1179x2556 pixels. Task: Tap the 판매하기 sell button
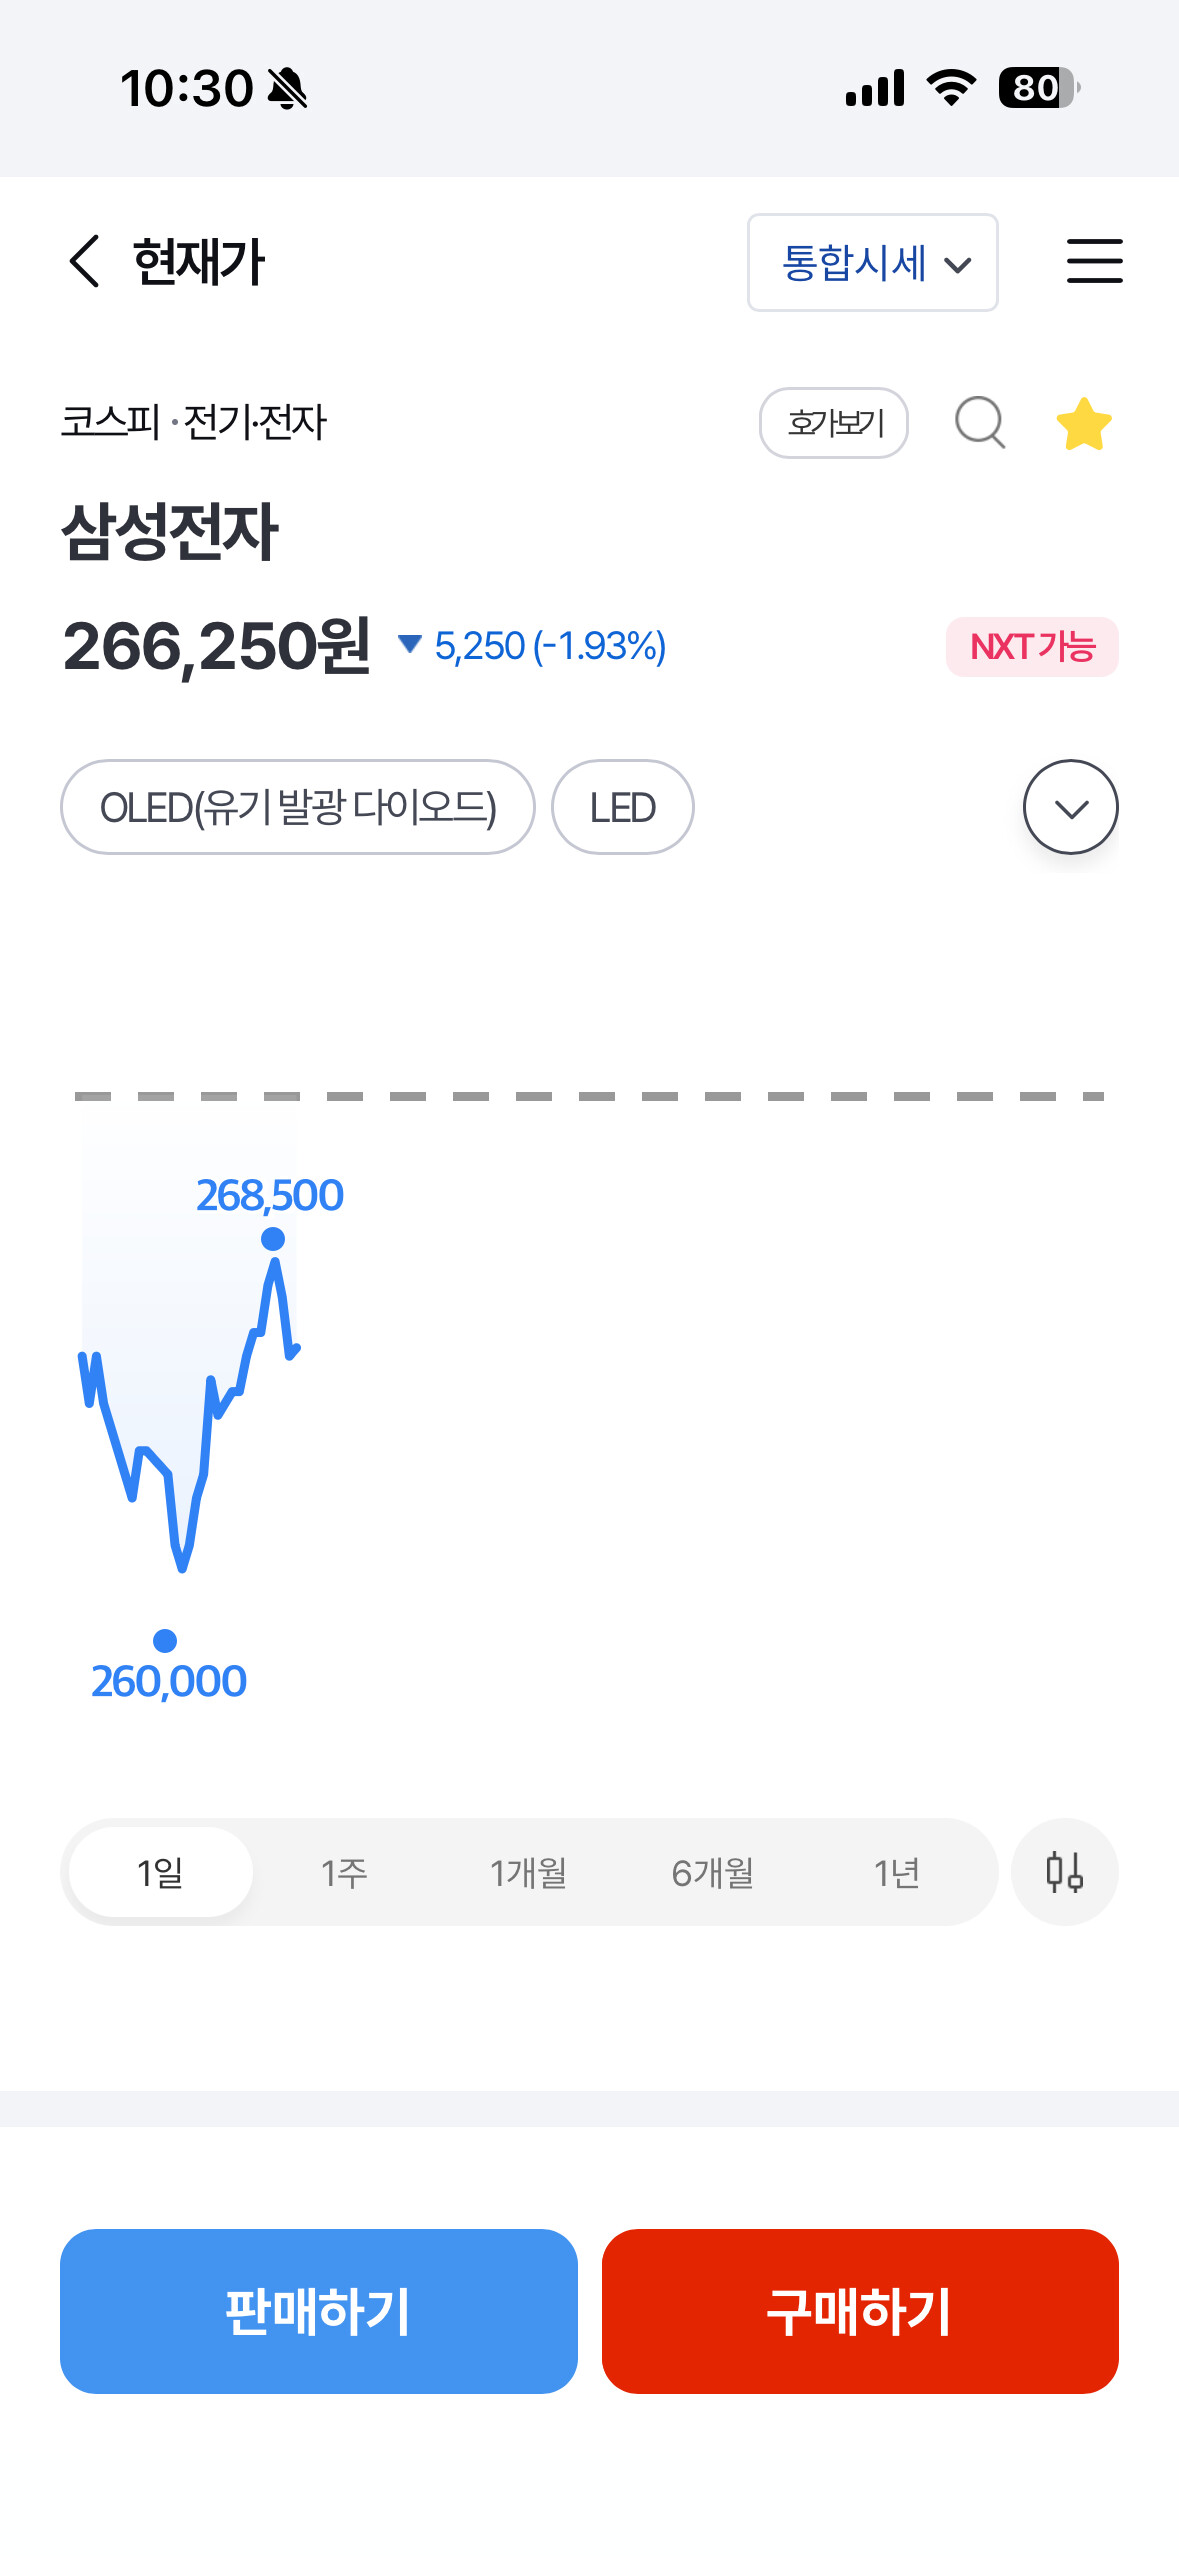point(319,2311)
